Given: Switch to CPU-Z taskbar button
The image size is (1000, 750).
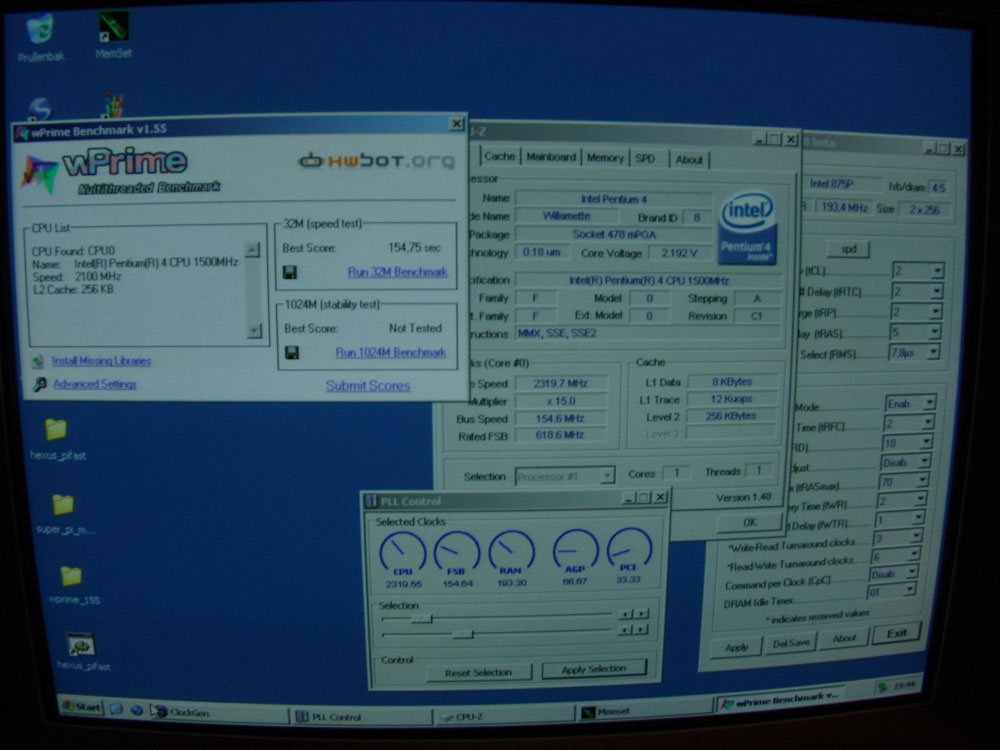Looking at the screenshot, I should click(505, 717).
